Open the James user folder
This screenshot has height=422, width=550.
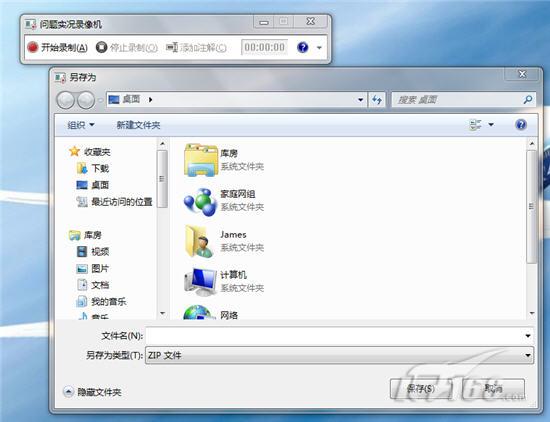200,242
